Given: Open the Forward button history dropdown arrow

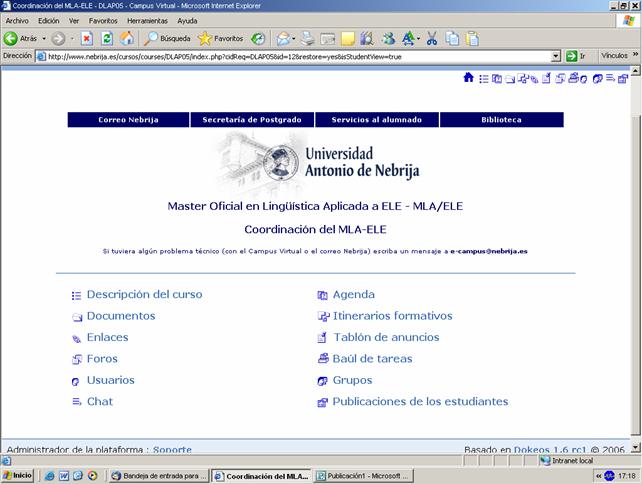Looking at the screenshot, I should tap(72, 39).
